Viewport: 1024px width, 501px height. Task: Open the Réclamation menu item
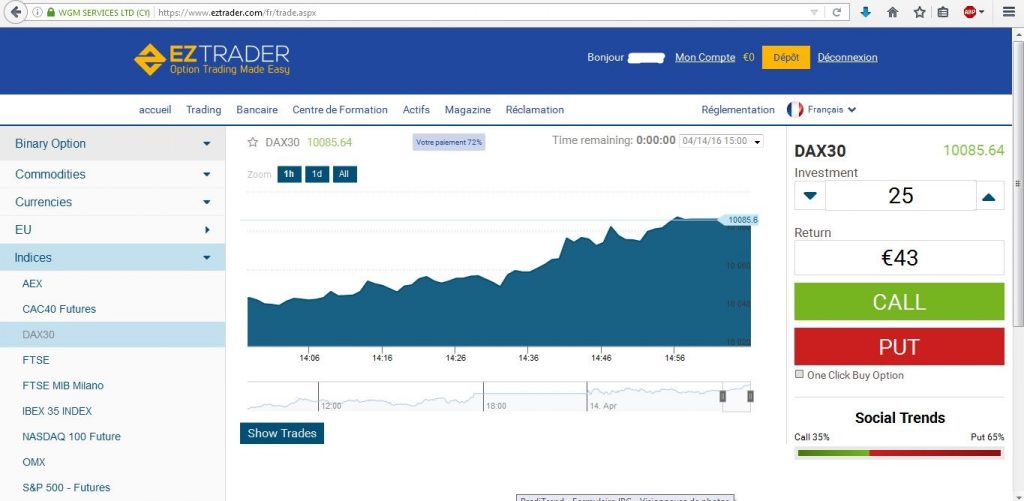pyautogui.click(x=534, y=110)
